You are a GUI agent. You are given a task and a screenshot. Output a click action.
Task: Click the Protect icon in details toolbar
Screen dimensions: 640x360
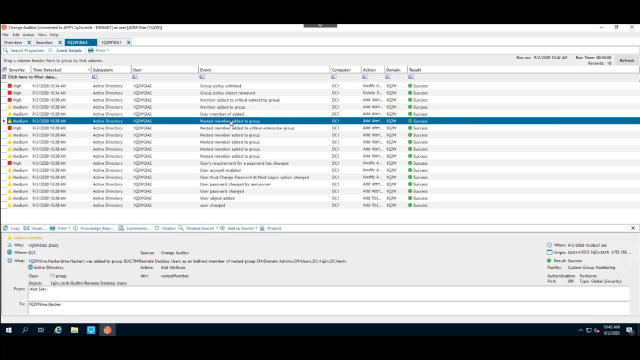coord(262,228)
